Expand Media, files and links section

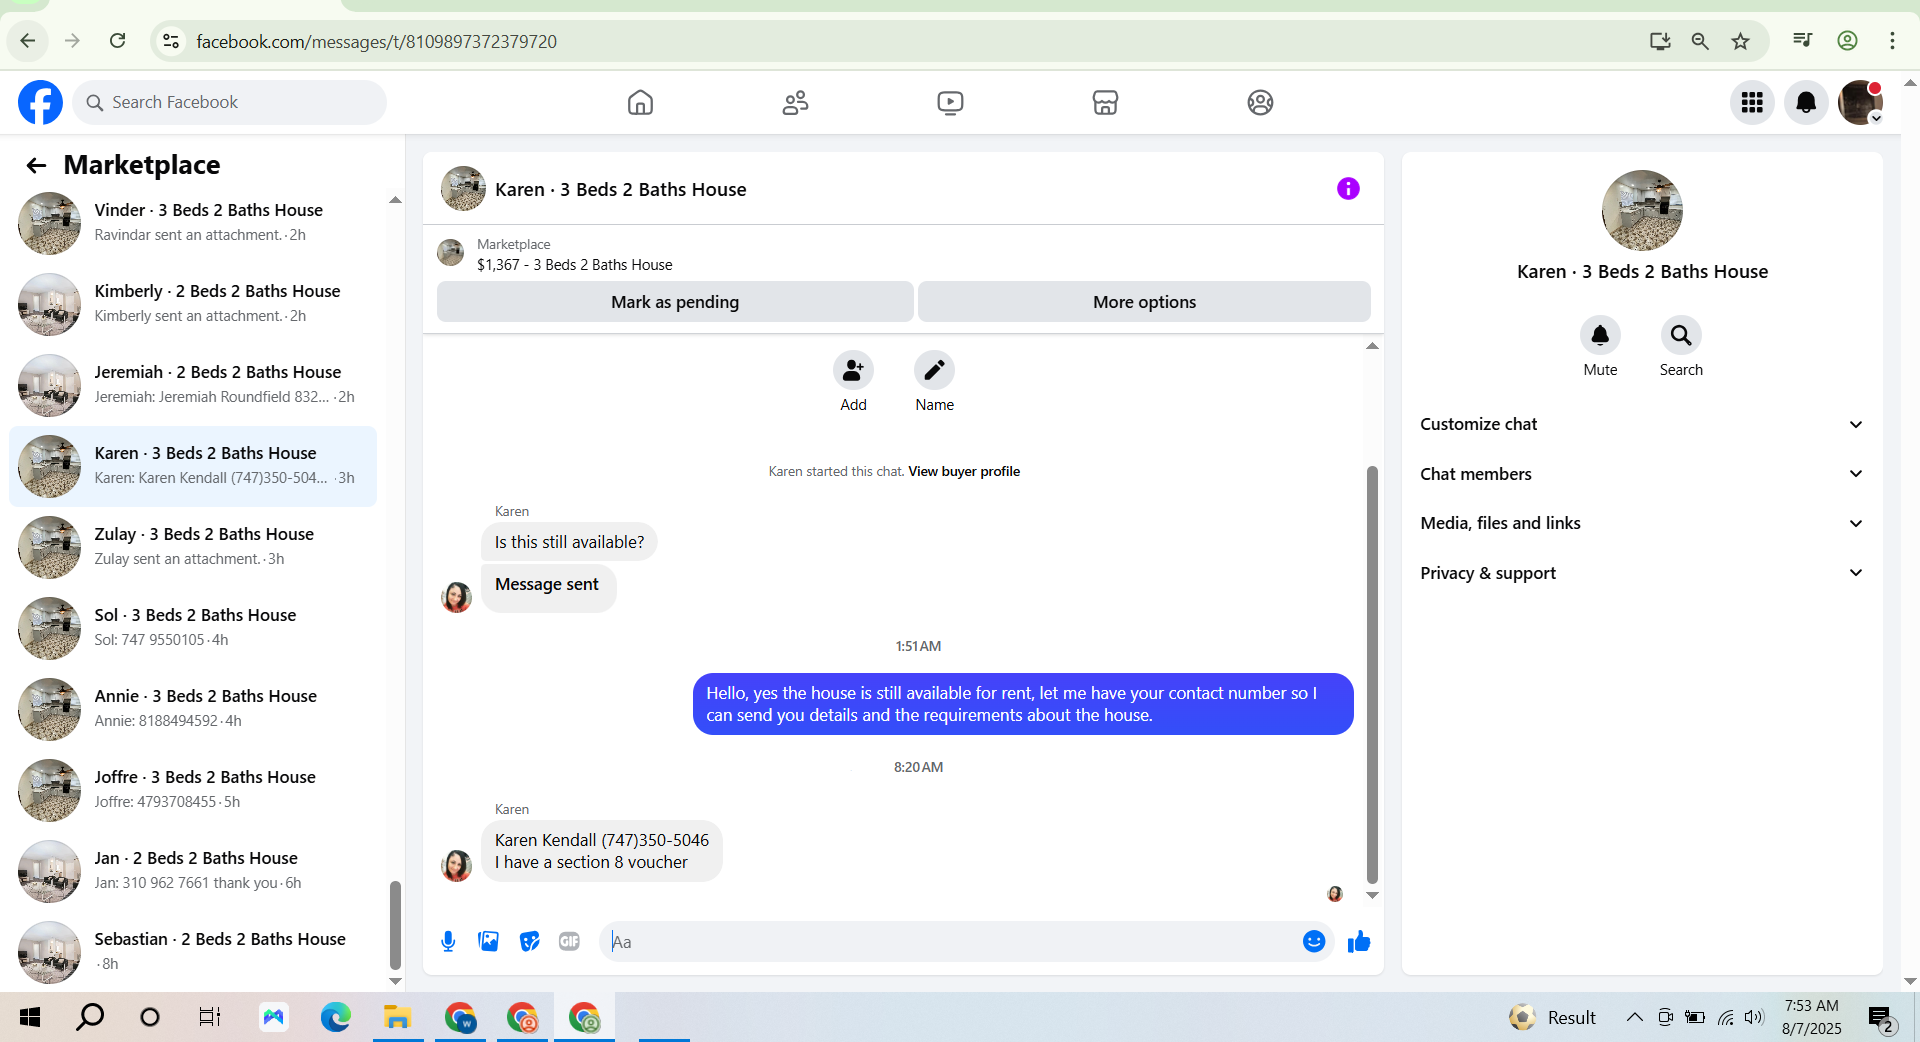click(x=1642, y=523)
